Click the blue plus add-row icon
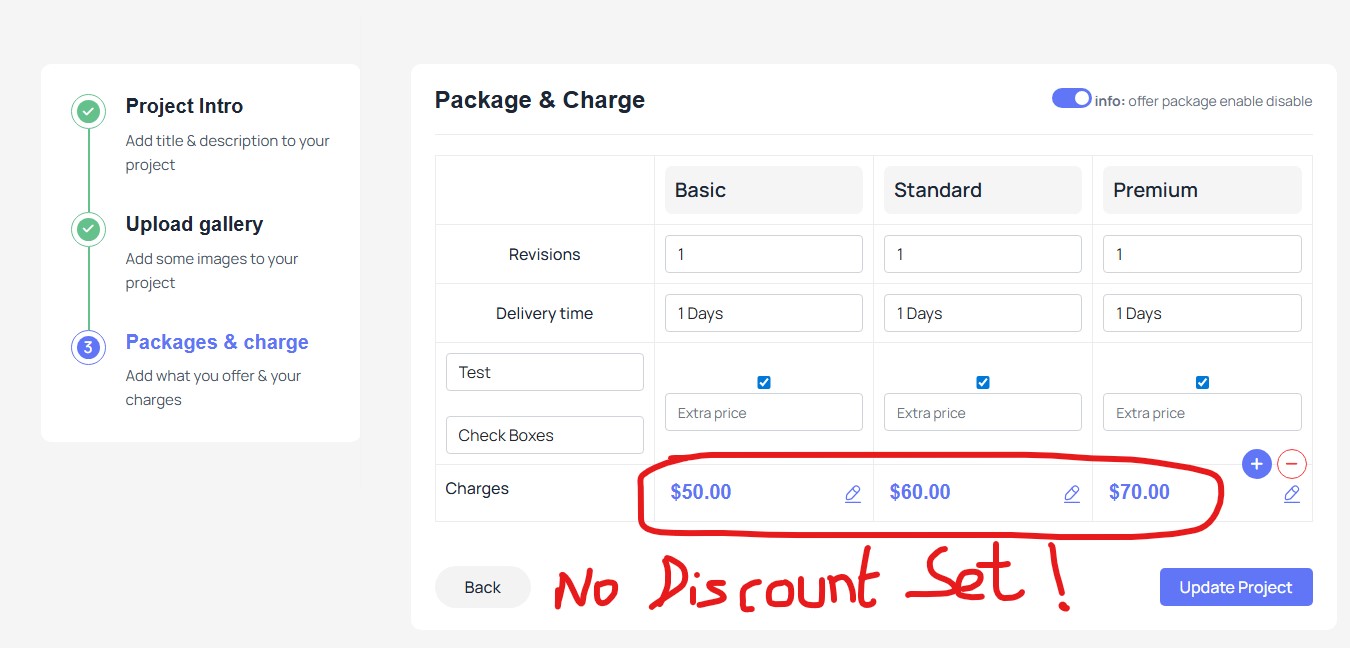Screen dimensions: 1350x648 pyautogui.click(x=1257, y=464)
